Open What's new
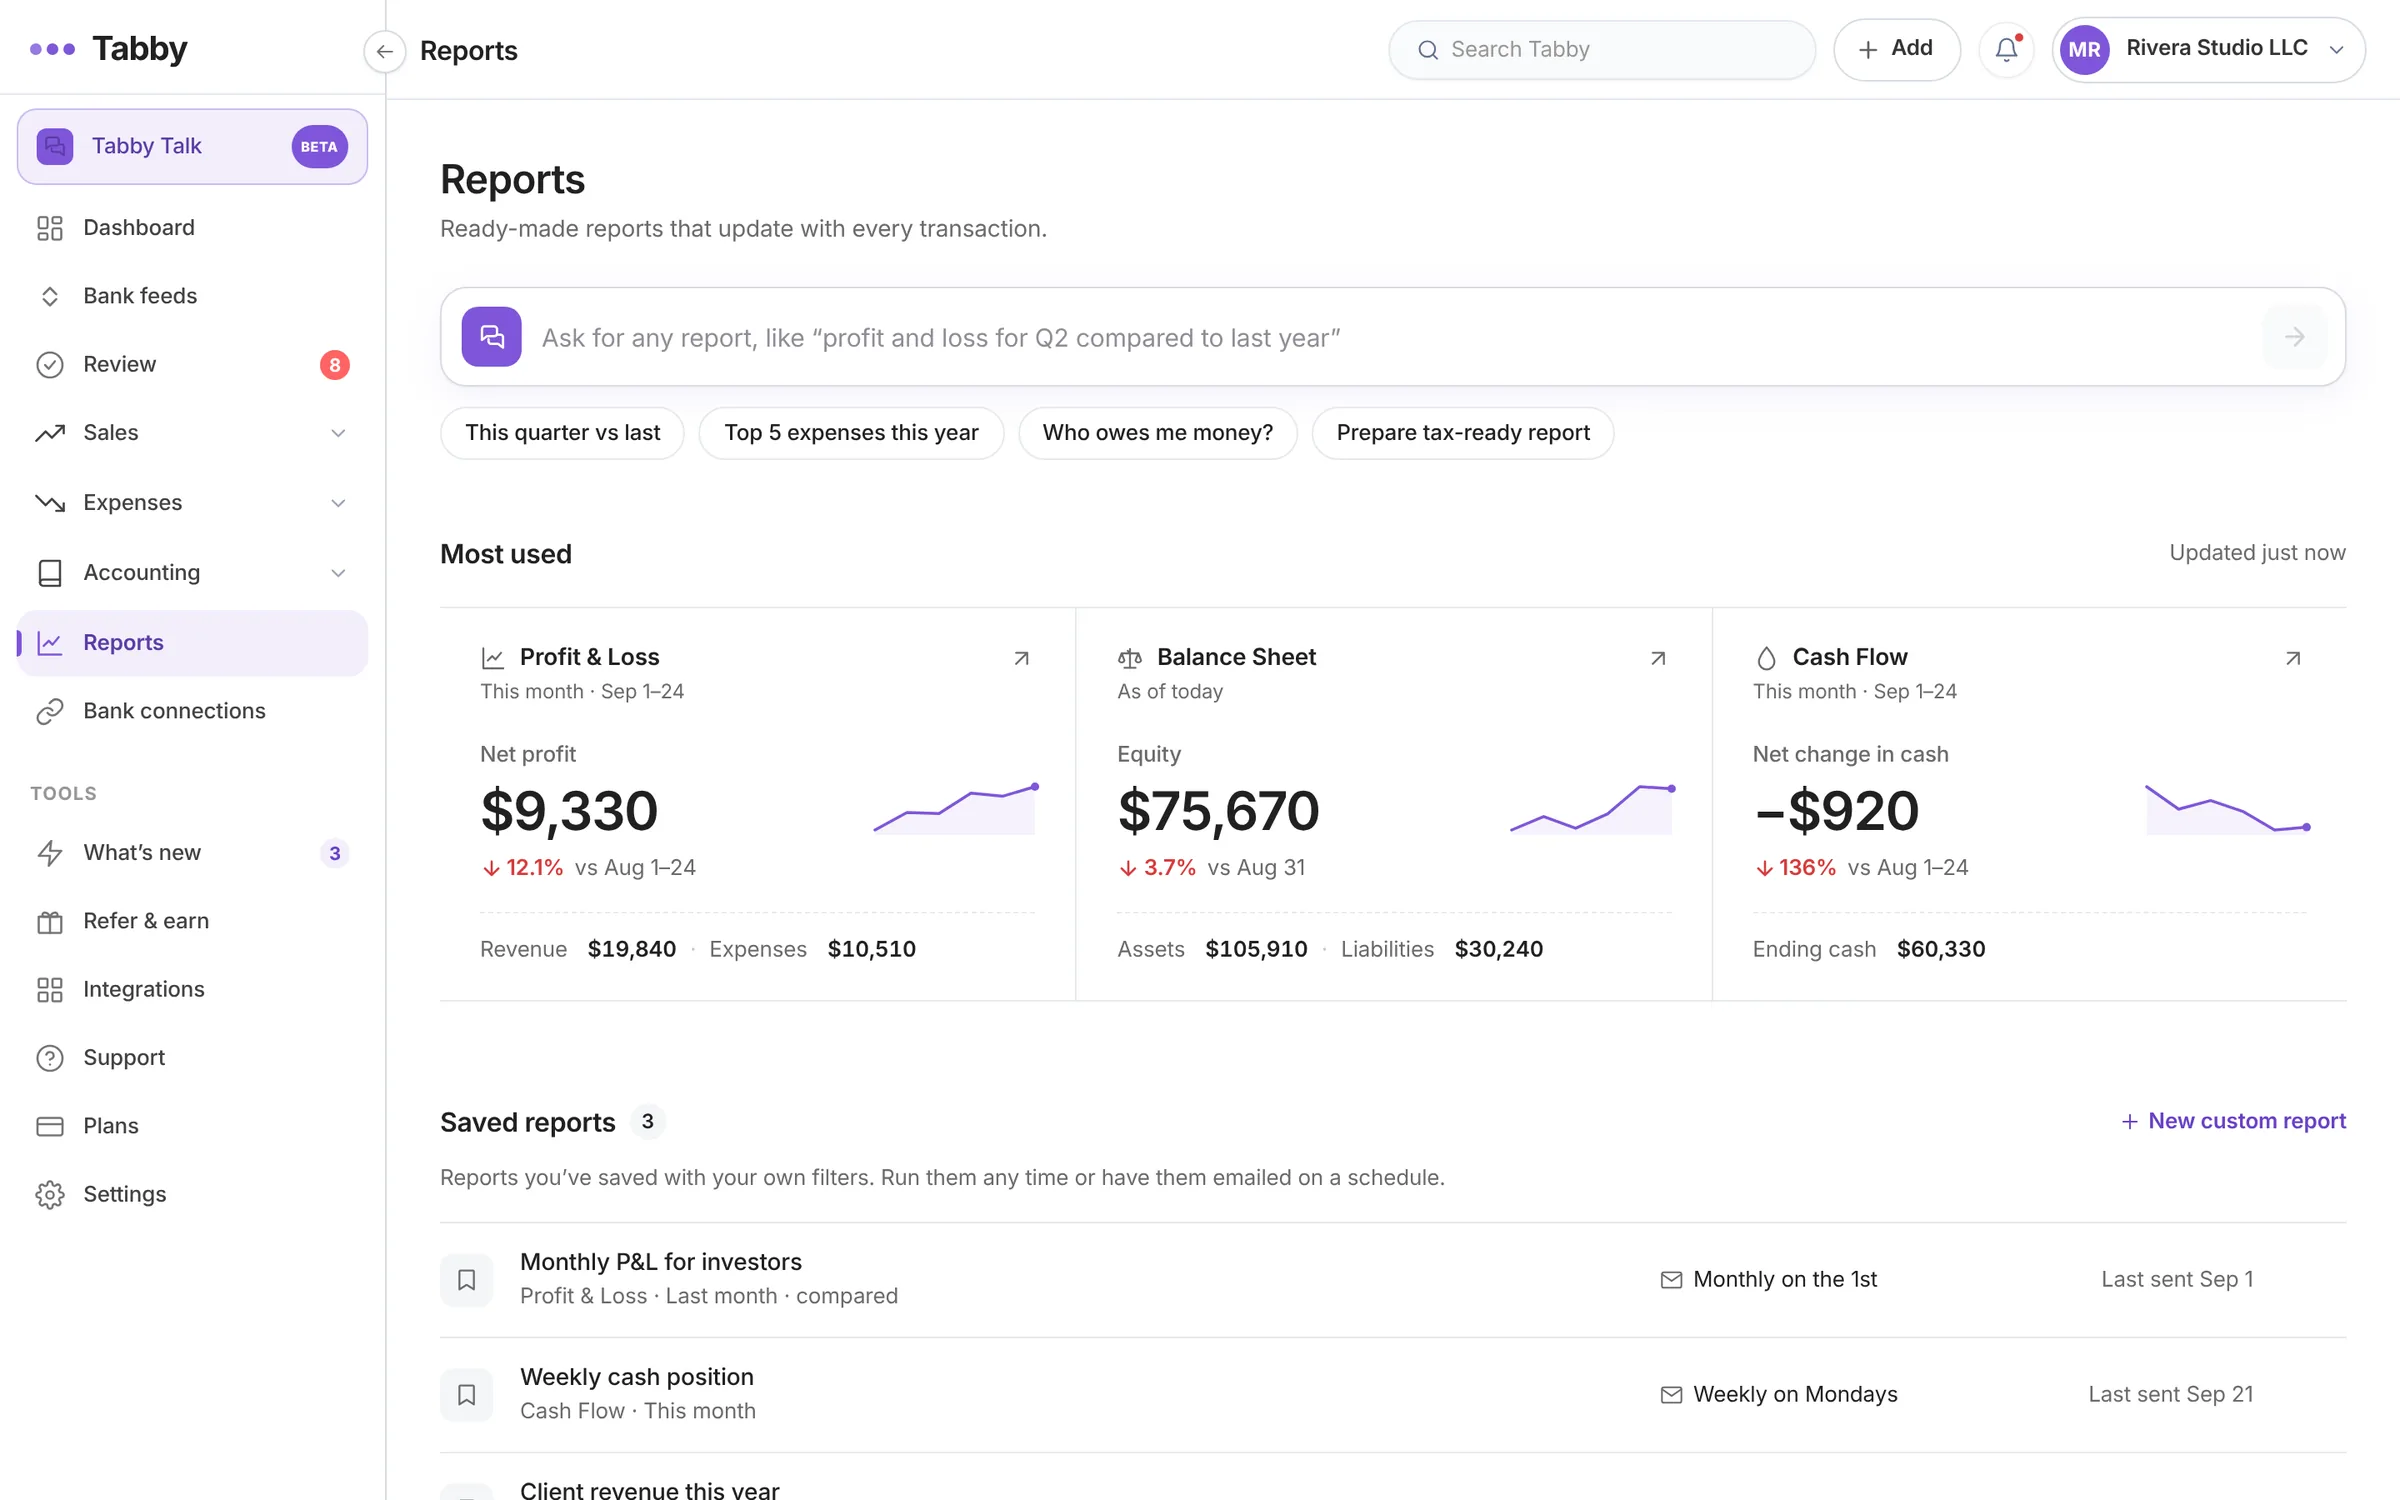Screen dimensions: 2400x1500 coord(192,853)
